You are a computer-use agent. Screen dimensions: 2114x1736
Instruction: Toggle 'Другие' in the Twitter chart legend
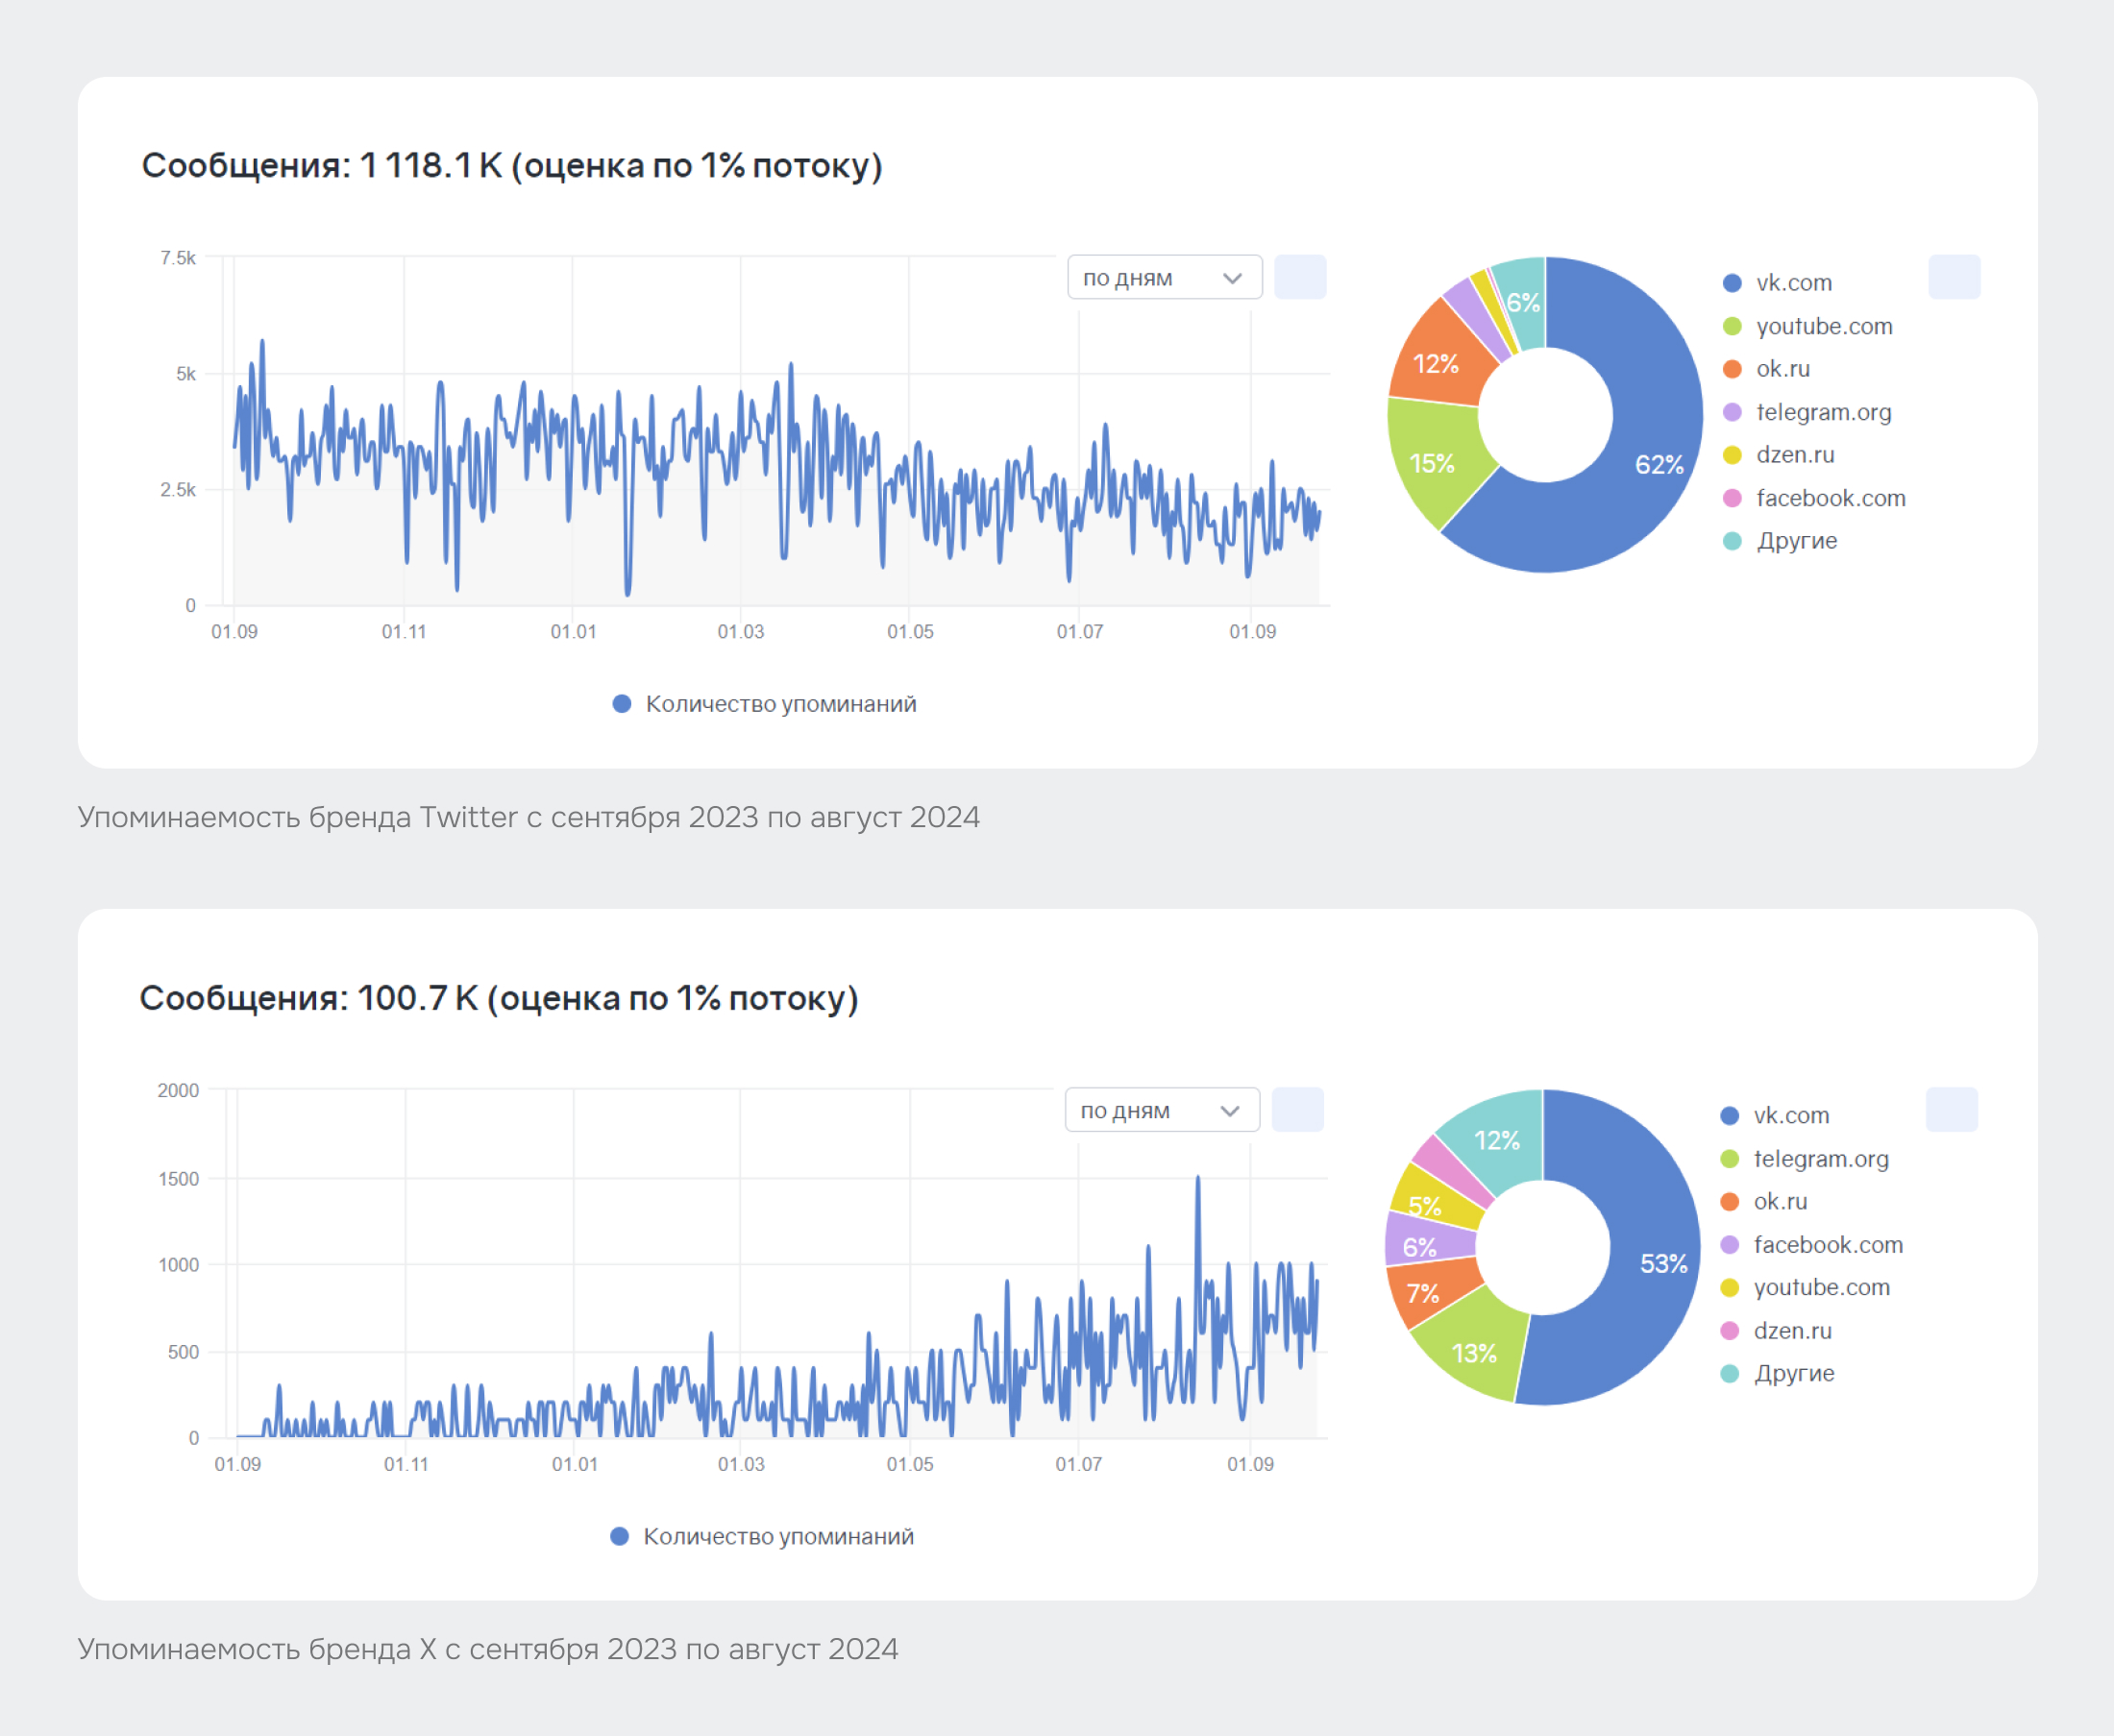pos(1780,541)
